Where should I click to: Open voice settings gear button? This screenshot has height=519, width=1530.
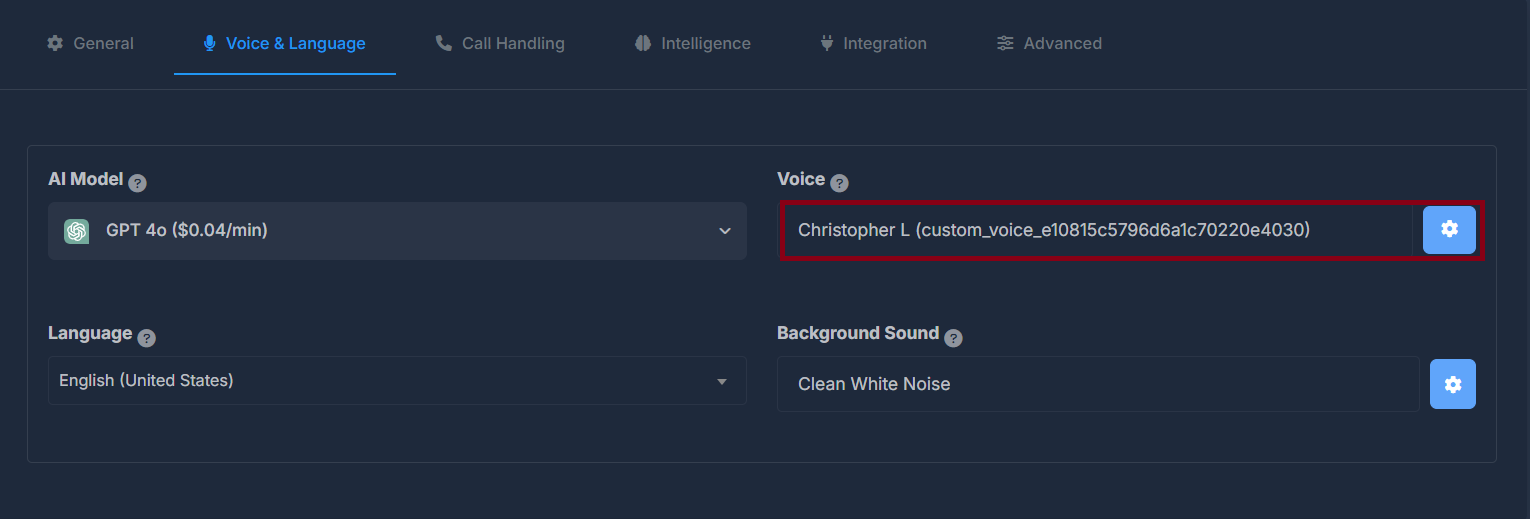[1449, 230]
